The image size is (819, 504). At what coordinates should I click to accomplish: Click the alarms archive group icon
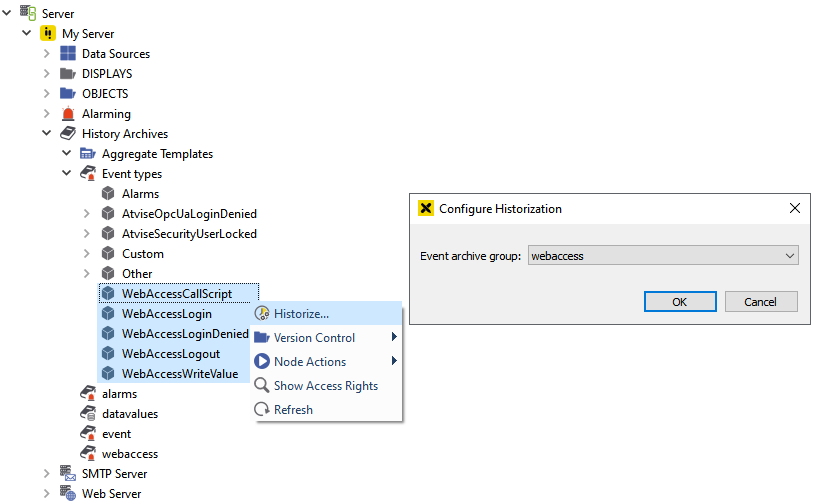(x=88, y=393)
